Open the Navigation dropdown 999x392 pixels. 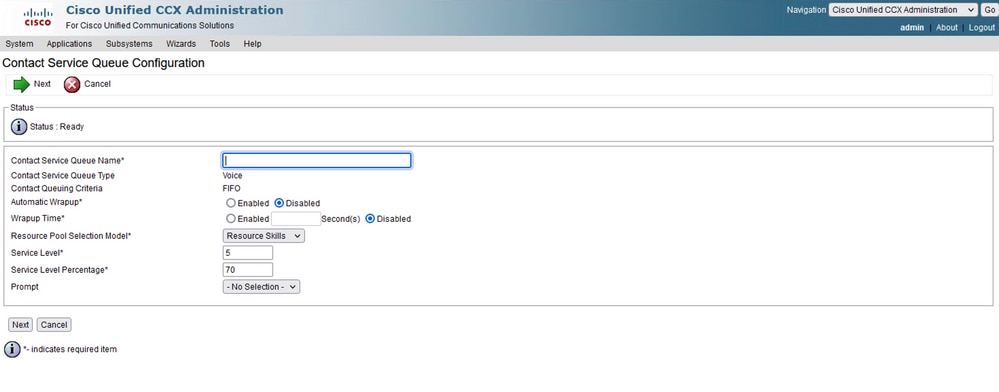pyautogui.click(x=903, y=10)
